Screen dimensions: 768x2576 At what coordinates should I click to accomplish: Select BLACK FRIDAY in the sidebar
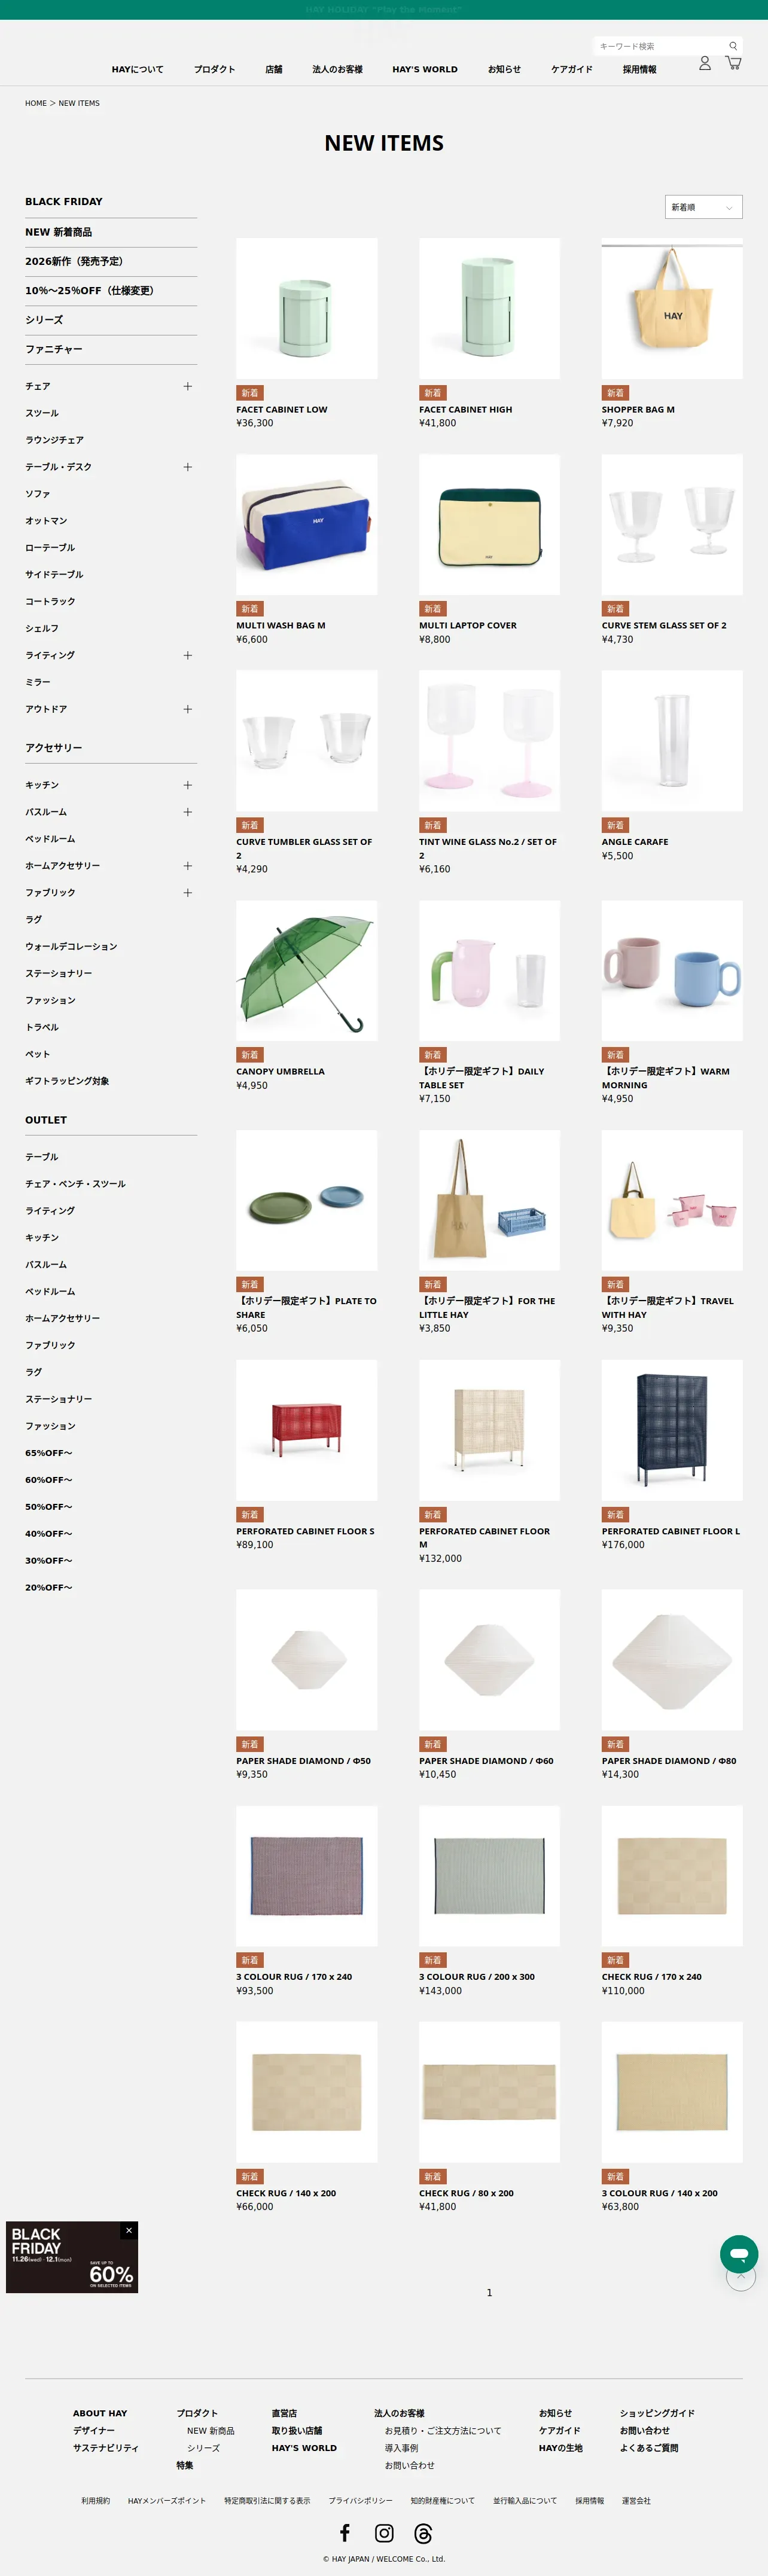[64, 201]
